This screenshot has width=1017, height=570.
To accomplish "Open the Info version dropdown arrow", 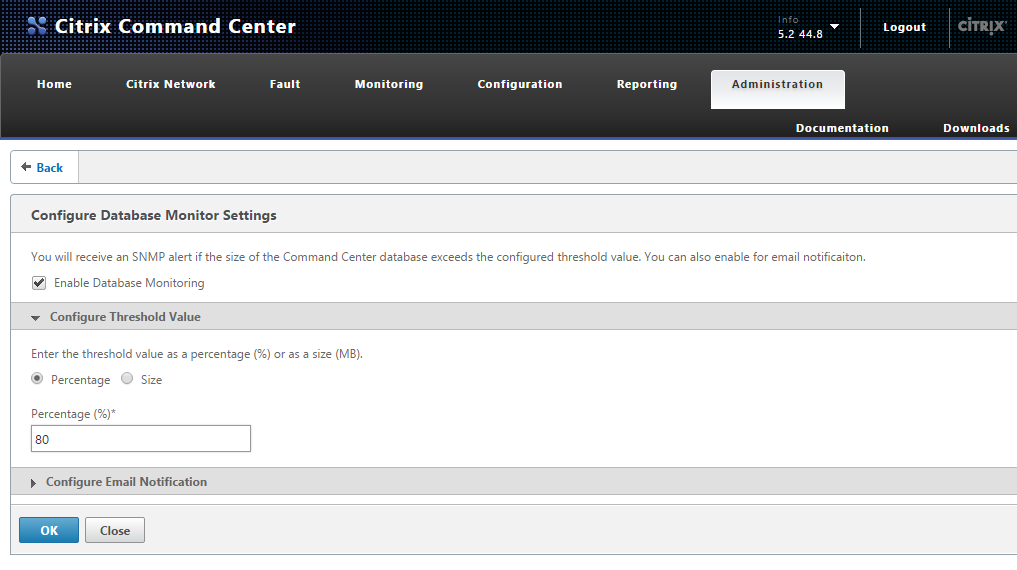I will click(834, 26).
